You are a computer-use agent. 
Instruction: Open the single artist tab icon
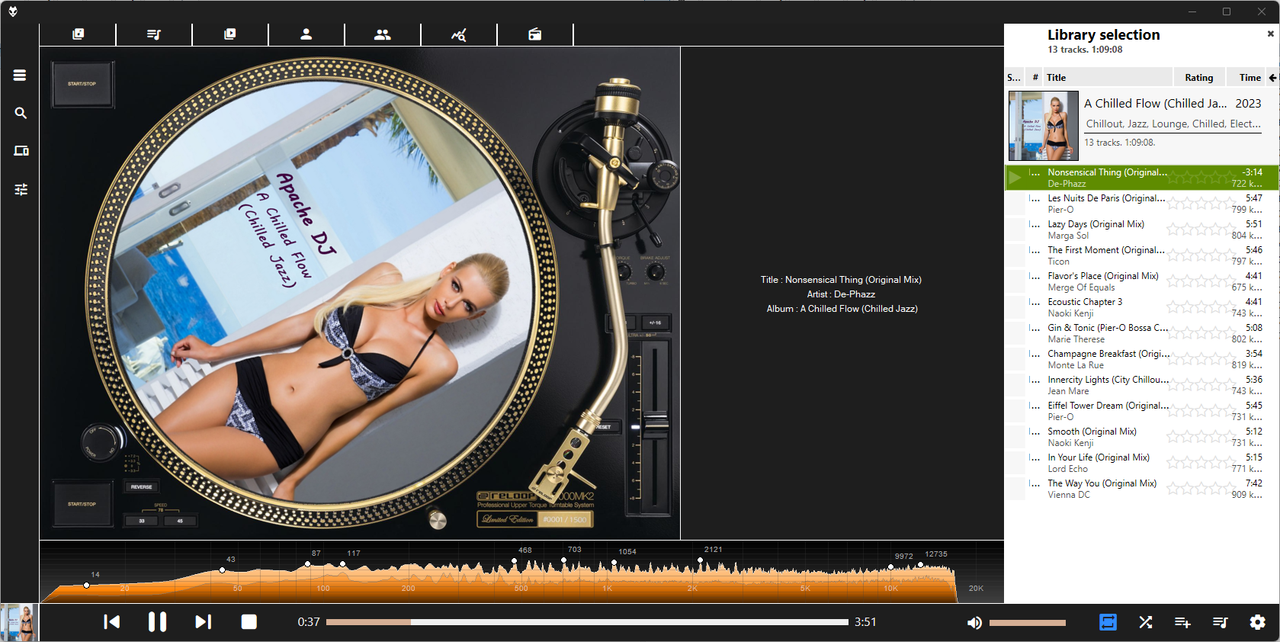[x=306, y=34]
